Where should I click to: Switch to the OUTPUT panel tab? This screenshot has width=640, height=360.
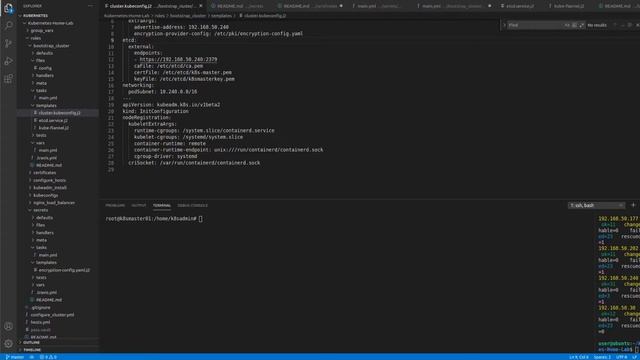pos(139,205)
